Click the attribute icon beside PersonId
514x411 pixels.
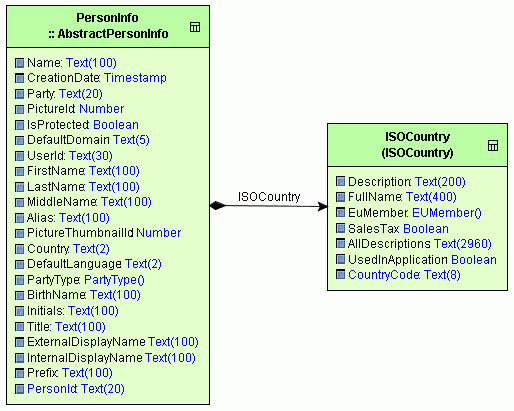tap(20, 389)
